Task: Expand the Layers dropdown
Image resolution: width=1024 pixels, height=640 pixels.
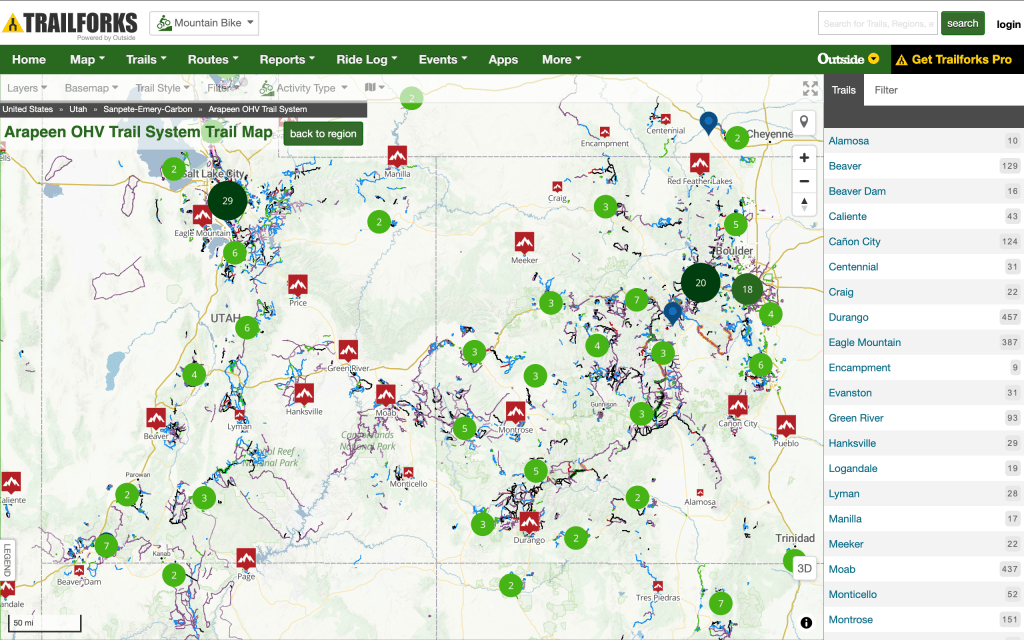Action: pos(27,88)
